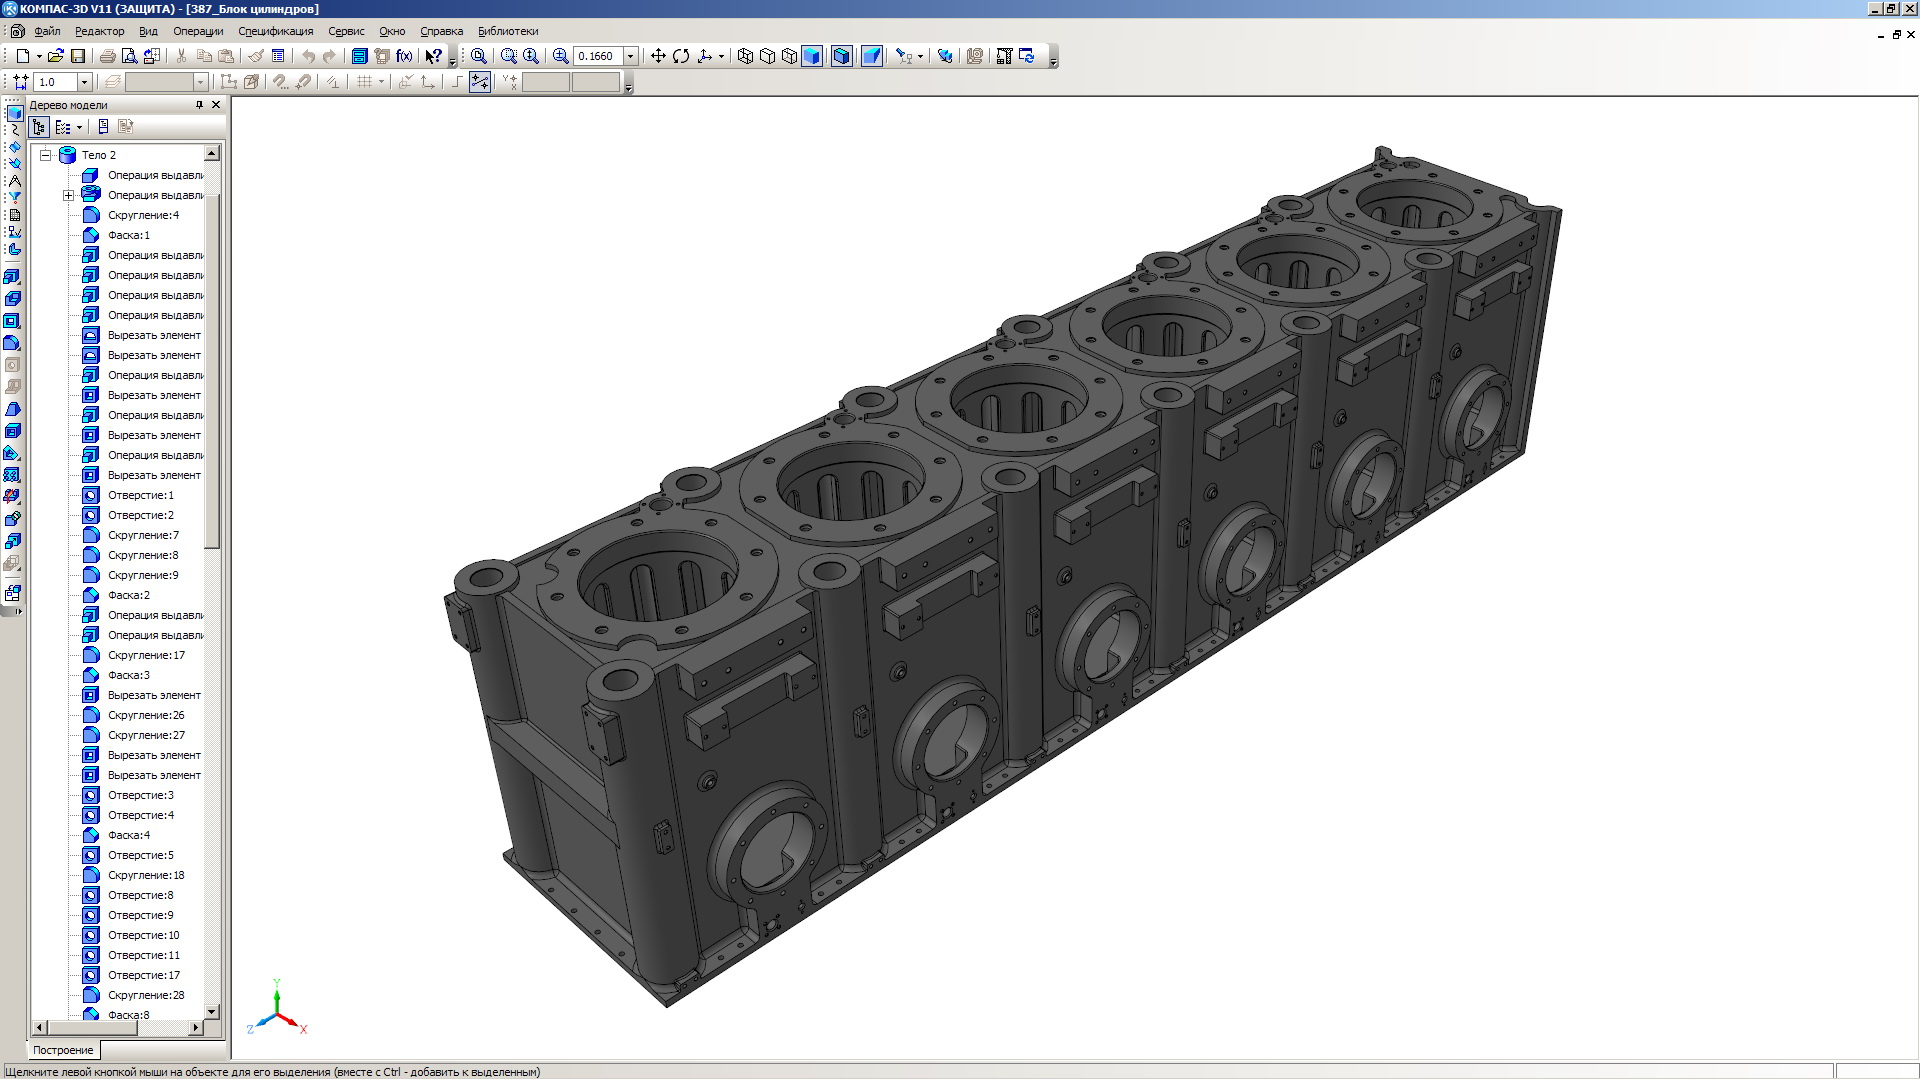Toggle model tree structure display mode
The image size is (1920, 1080).
(39, 127)
